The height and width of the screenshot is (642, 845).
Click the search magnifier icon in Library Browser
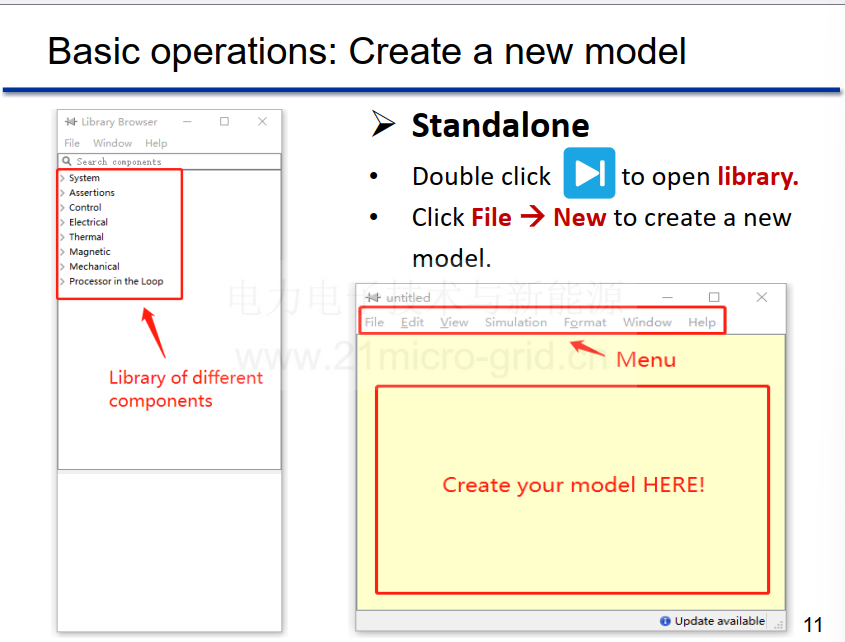67,161
